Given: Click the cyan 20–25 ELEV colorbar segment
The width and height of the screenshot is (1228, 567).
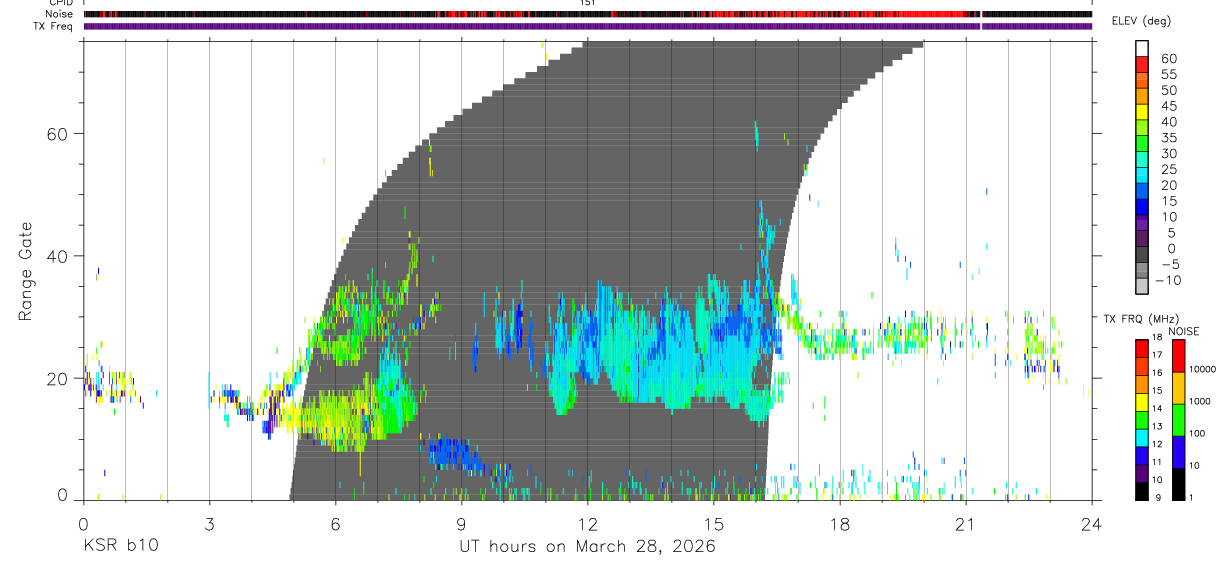Looking at the screenshot, I should [x=1141, y=176].
